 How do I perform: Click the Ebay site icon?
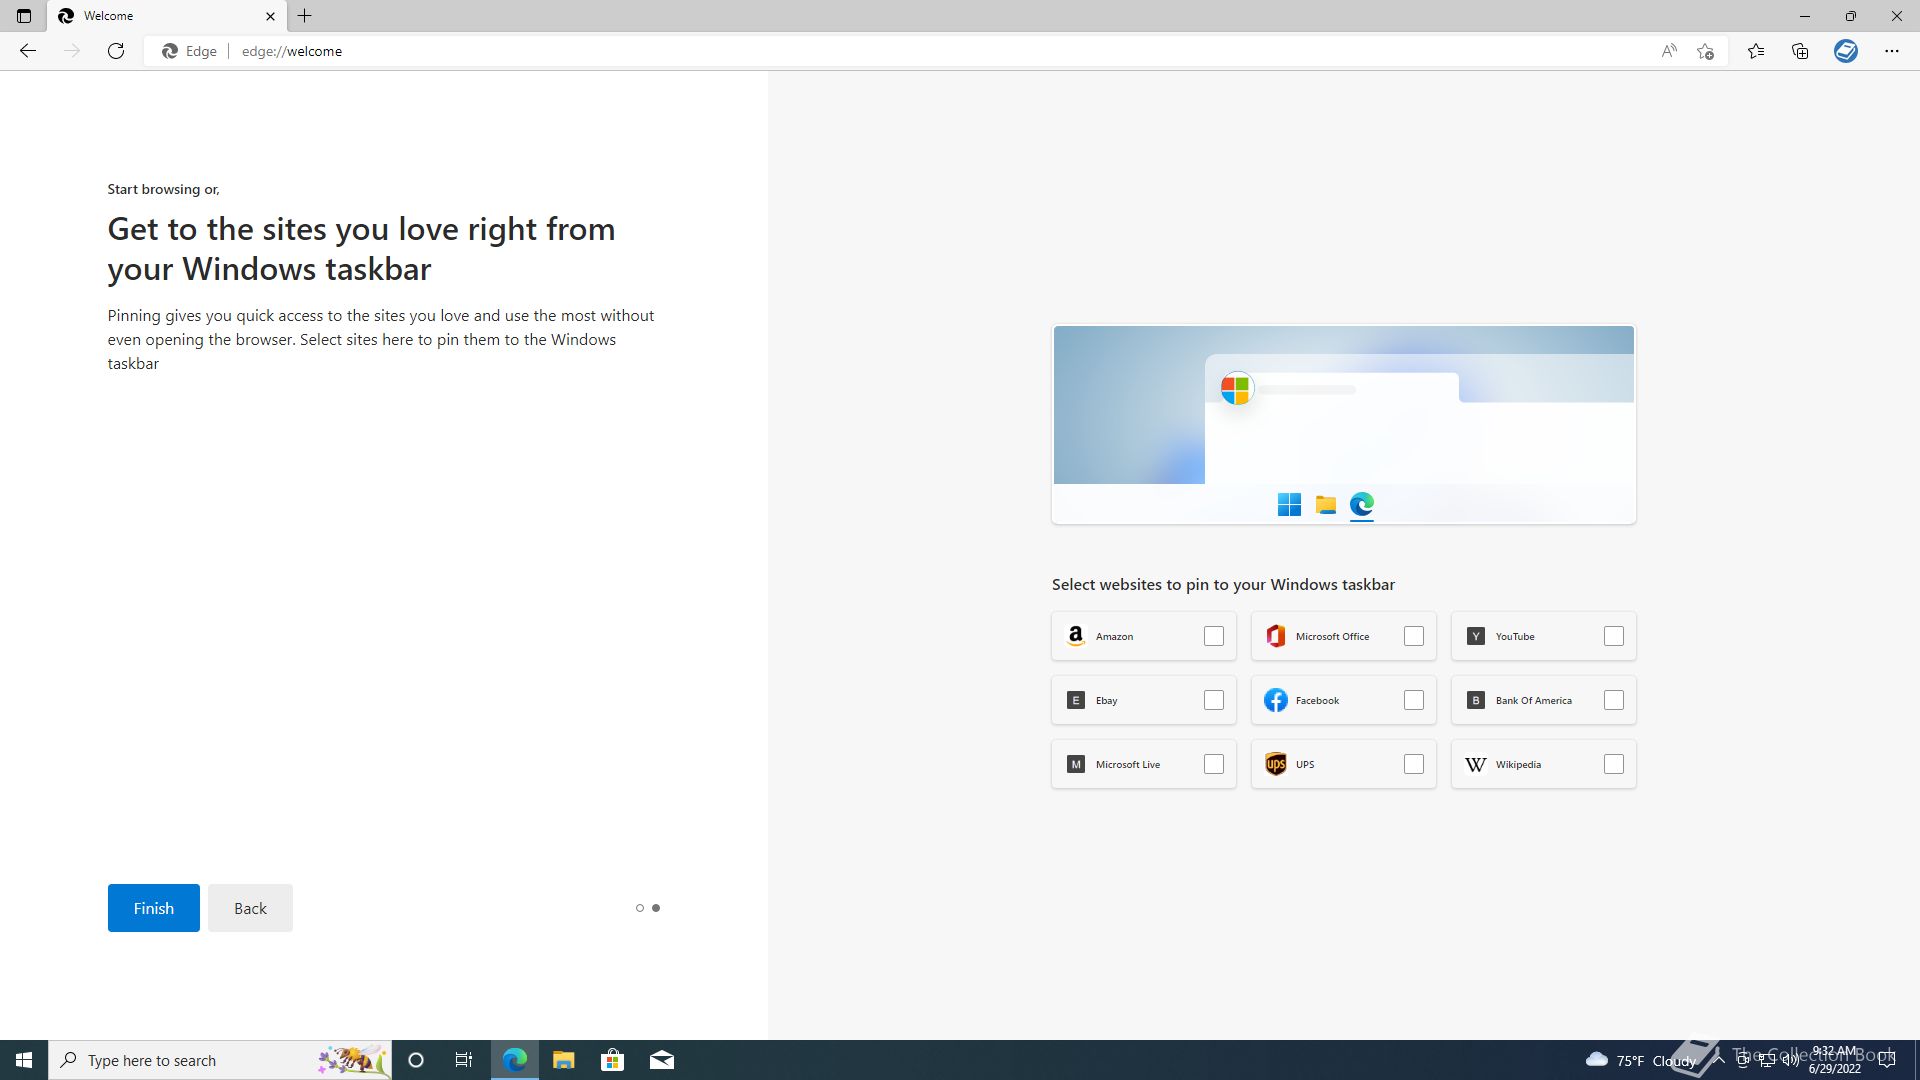pyautogui.click(x=1076, y=700)
